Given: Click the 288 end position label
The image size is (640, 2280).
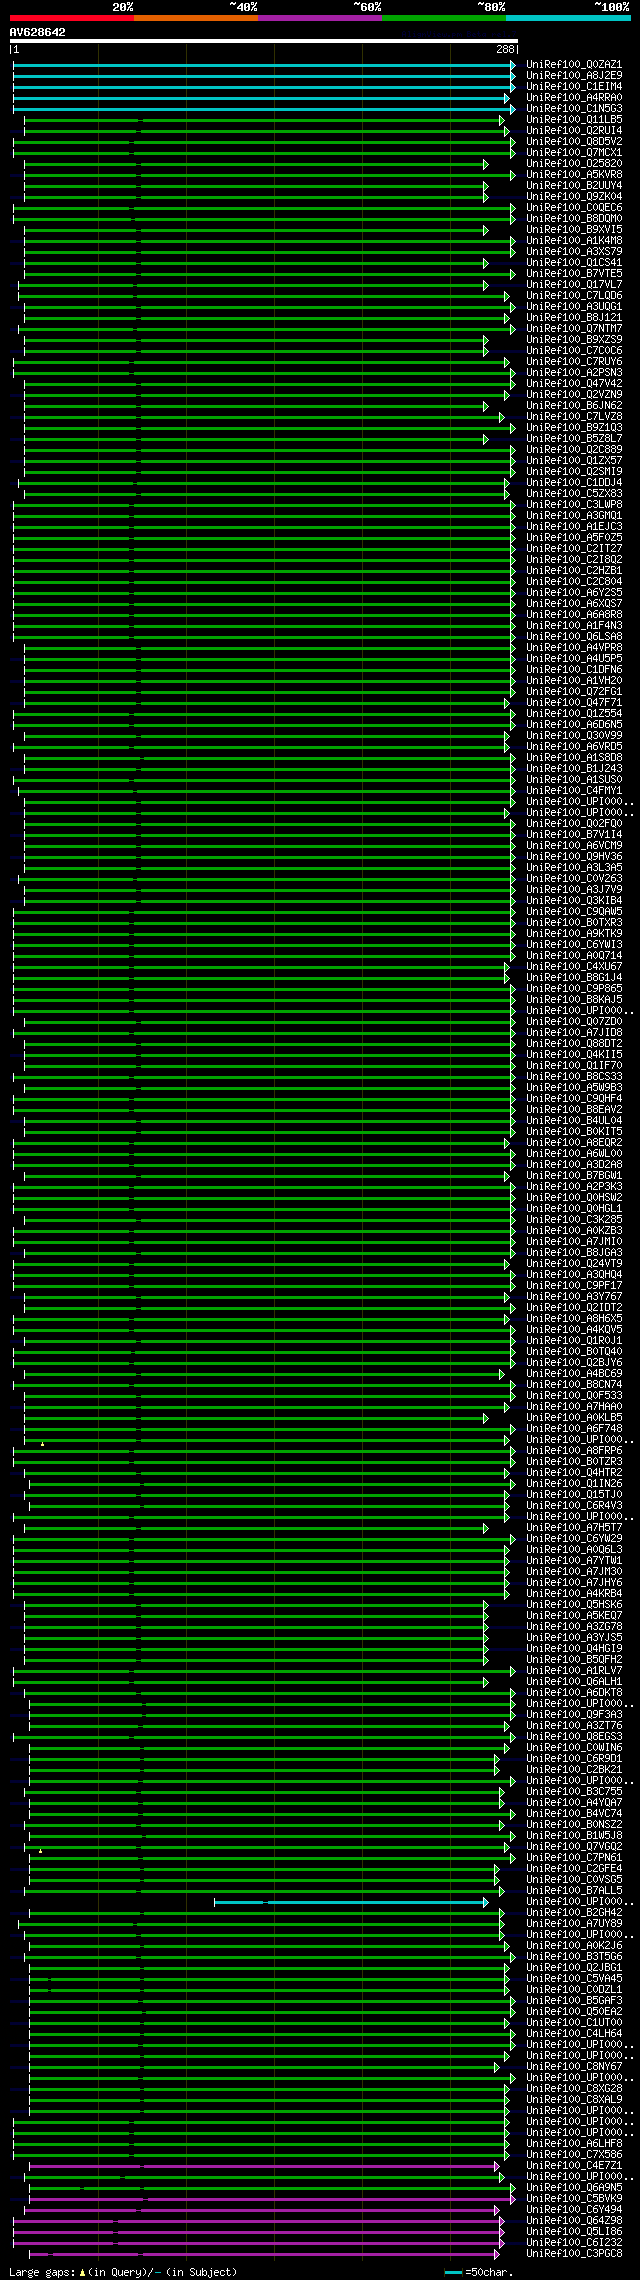Looking at the screenshot, I should (x=505, y=49).
